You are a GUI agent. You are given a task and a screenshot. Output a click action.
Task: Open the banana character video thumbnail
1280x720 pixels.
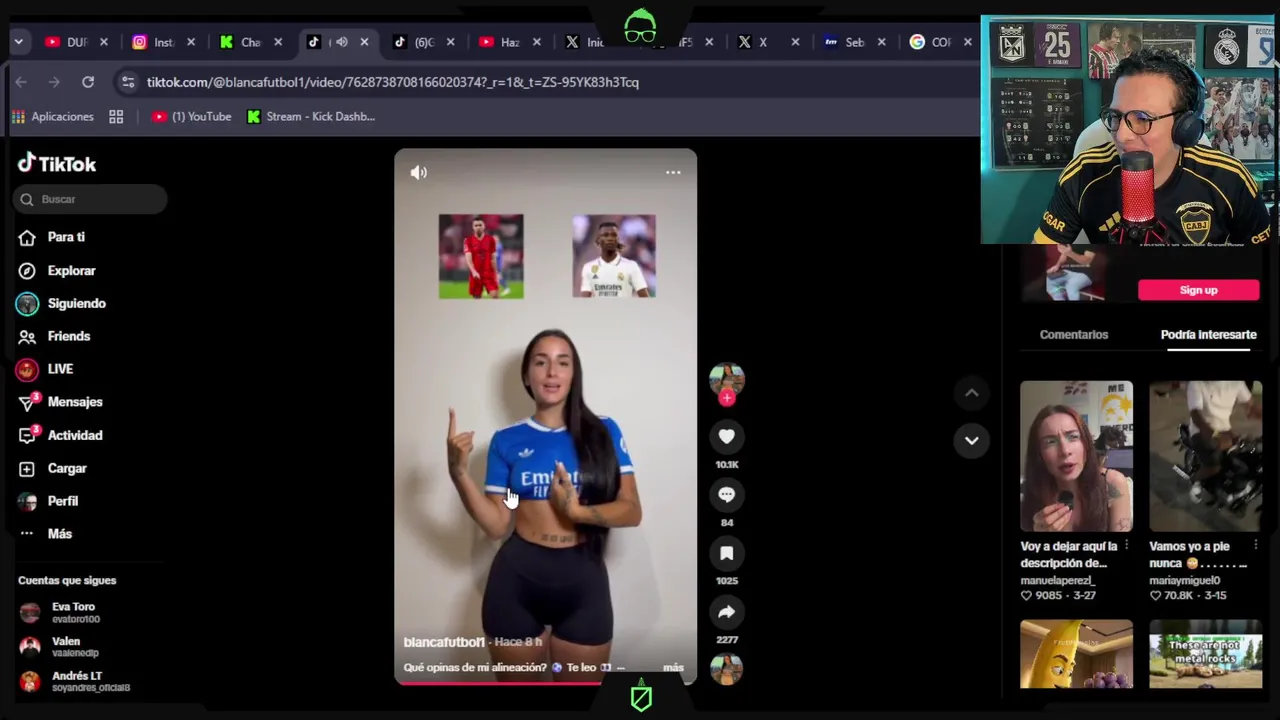(x=1076, y=654)
